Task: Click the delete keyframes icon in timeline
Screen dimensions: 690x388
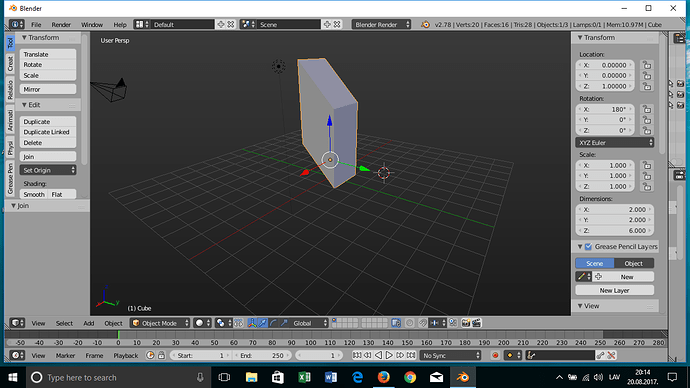Action: point(612,355)
